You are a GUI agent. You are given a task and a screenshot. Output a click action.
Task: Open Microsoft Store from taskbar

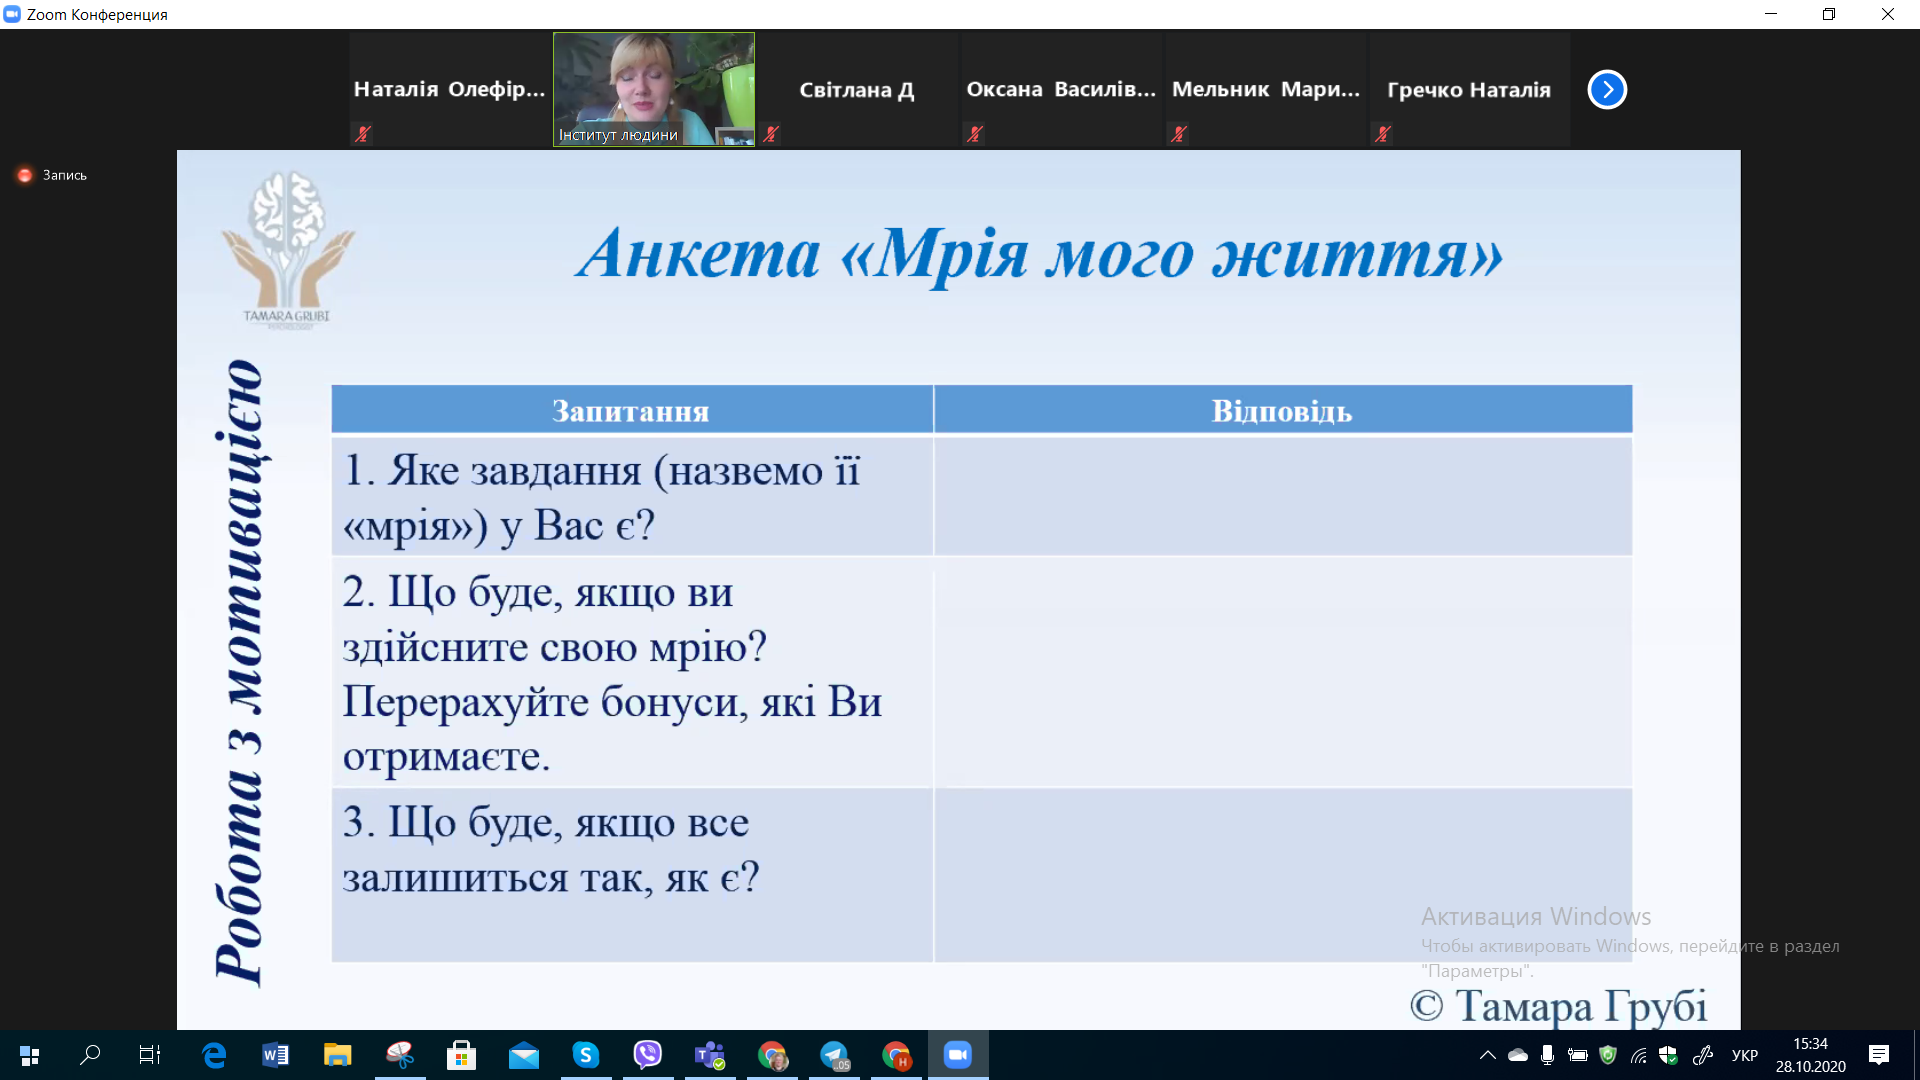(x=461, y=1055)
